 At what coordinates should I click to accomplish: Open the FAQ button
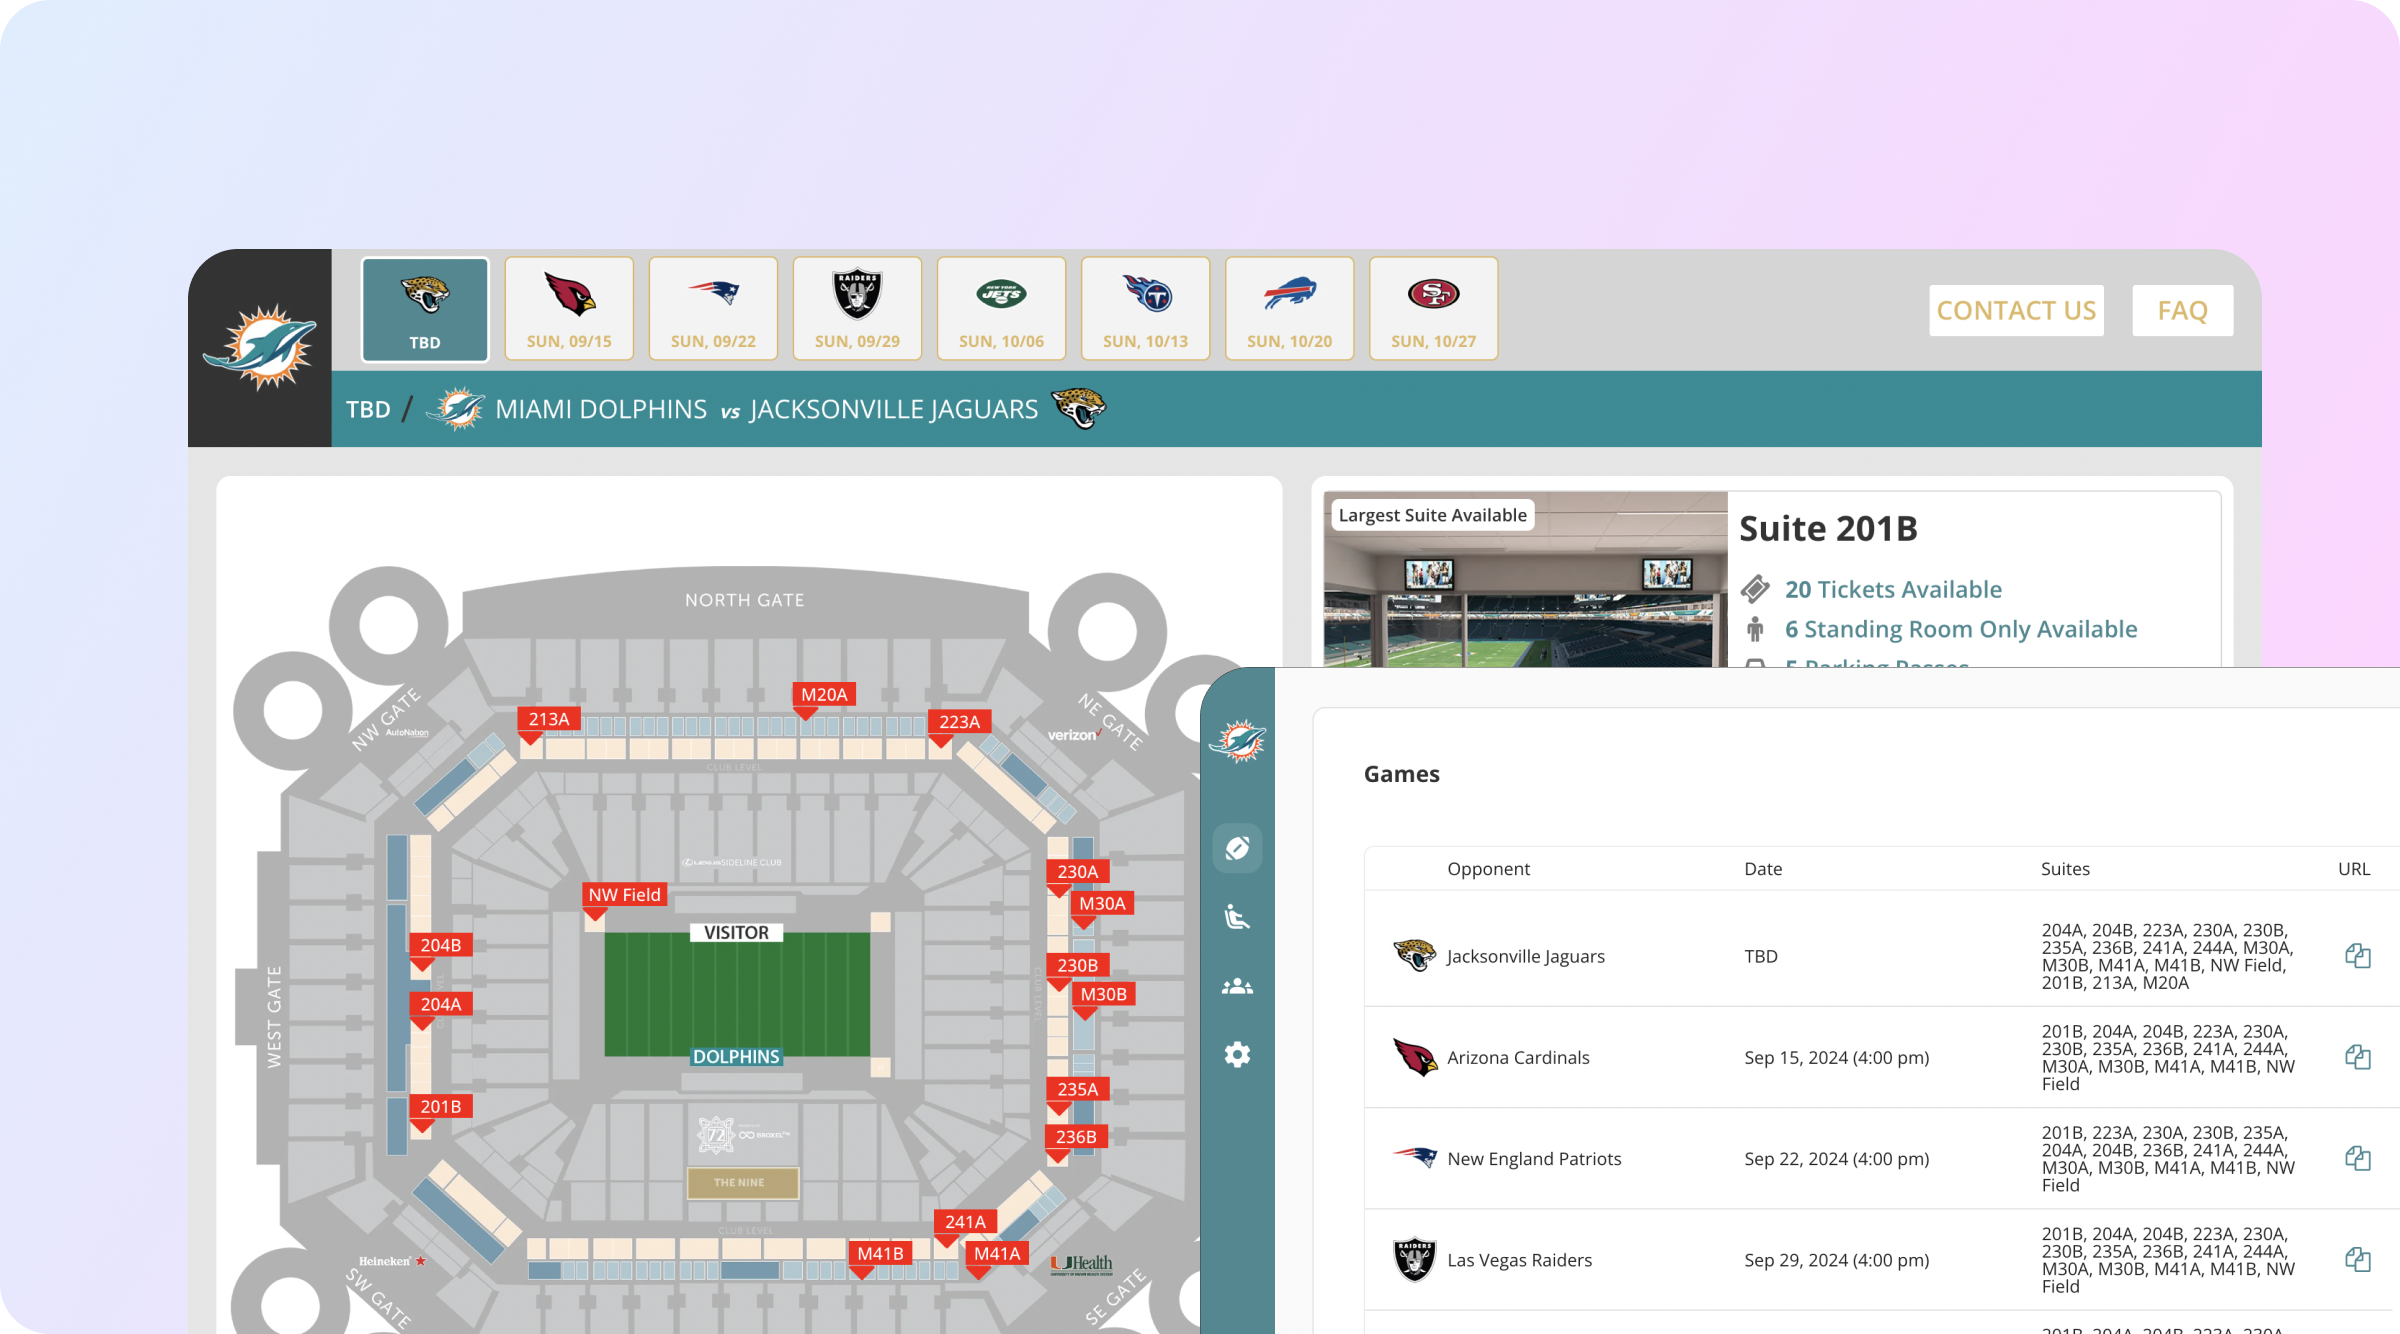[x=2182, y=310]
